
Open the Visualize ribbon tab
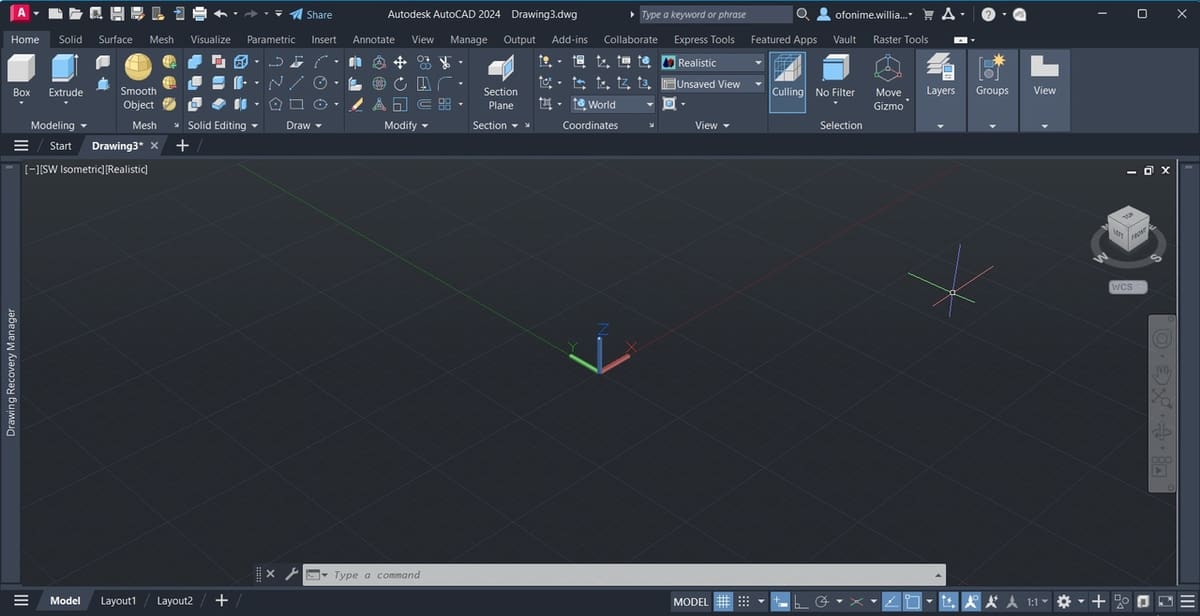pyautogui.click(x=210, y=39)
